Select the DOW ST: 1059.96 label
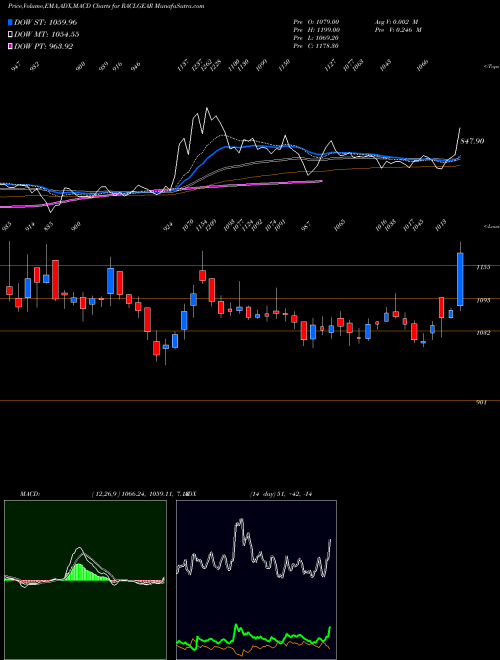This screenshot has height=660, width=500. tap(45, 22)
